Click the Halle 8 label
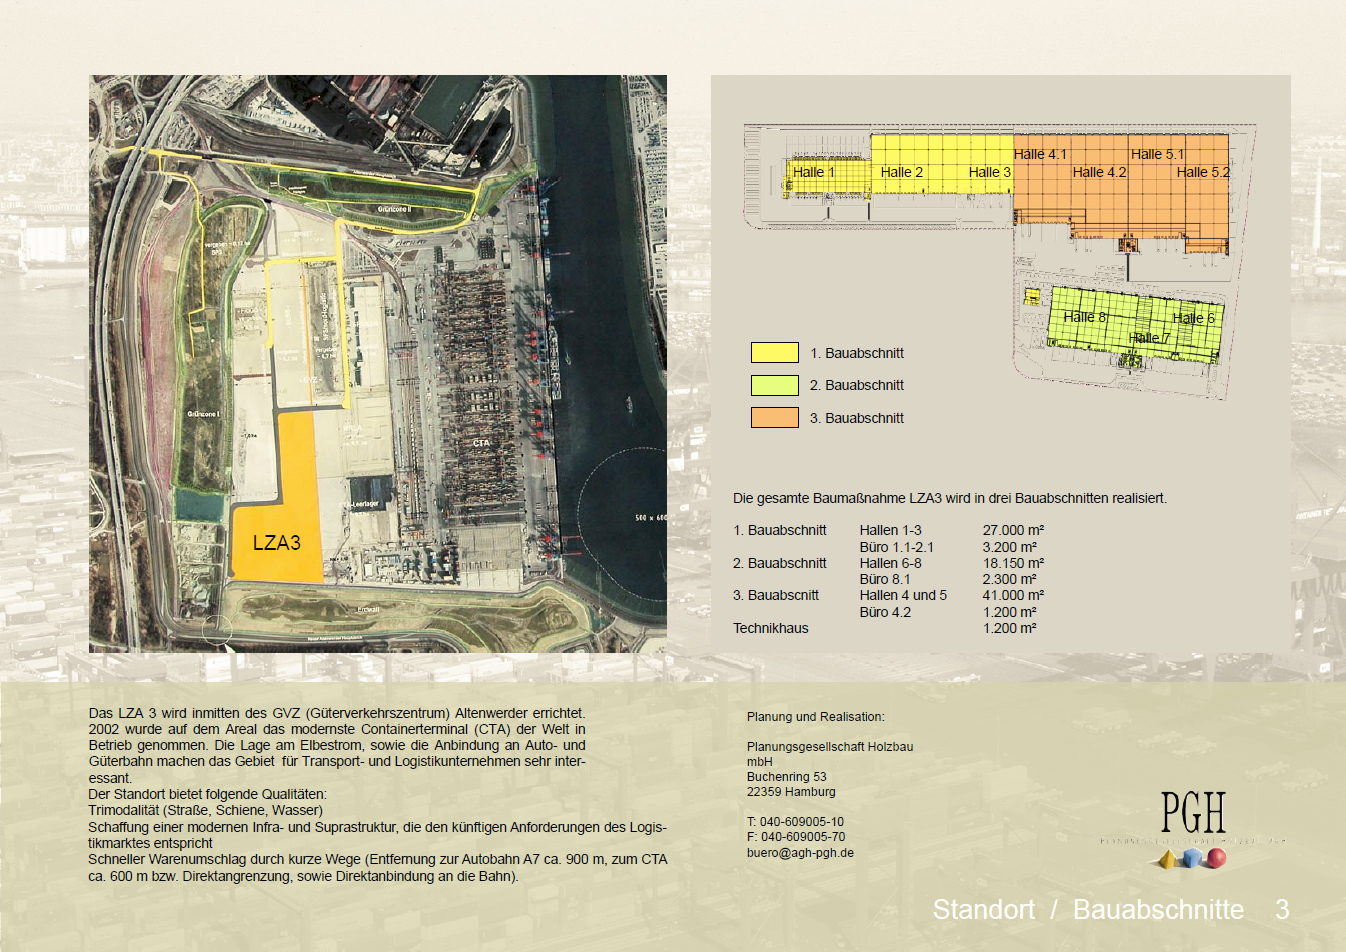Screen dimensions: 1346x952 1084,317
